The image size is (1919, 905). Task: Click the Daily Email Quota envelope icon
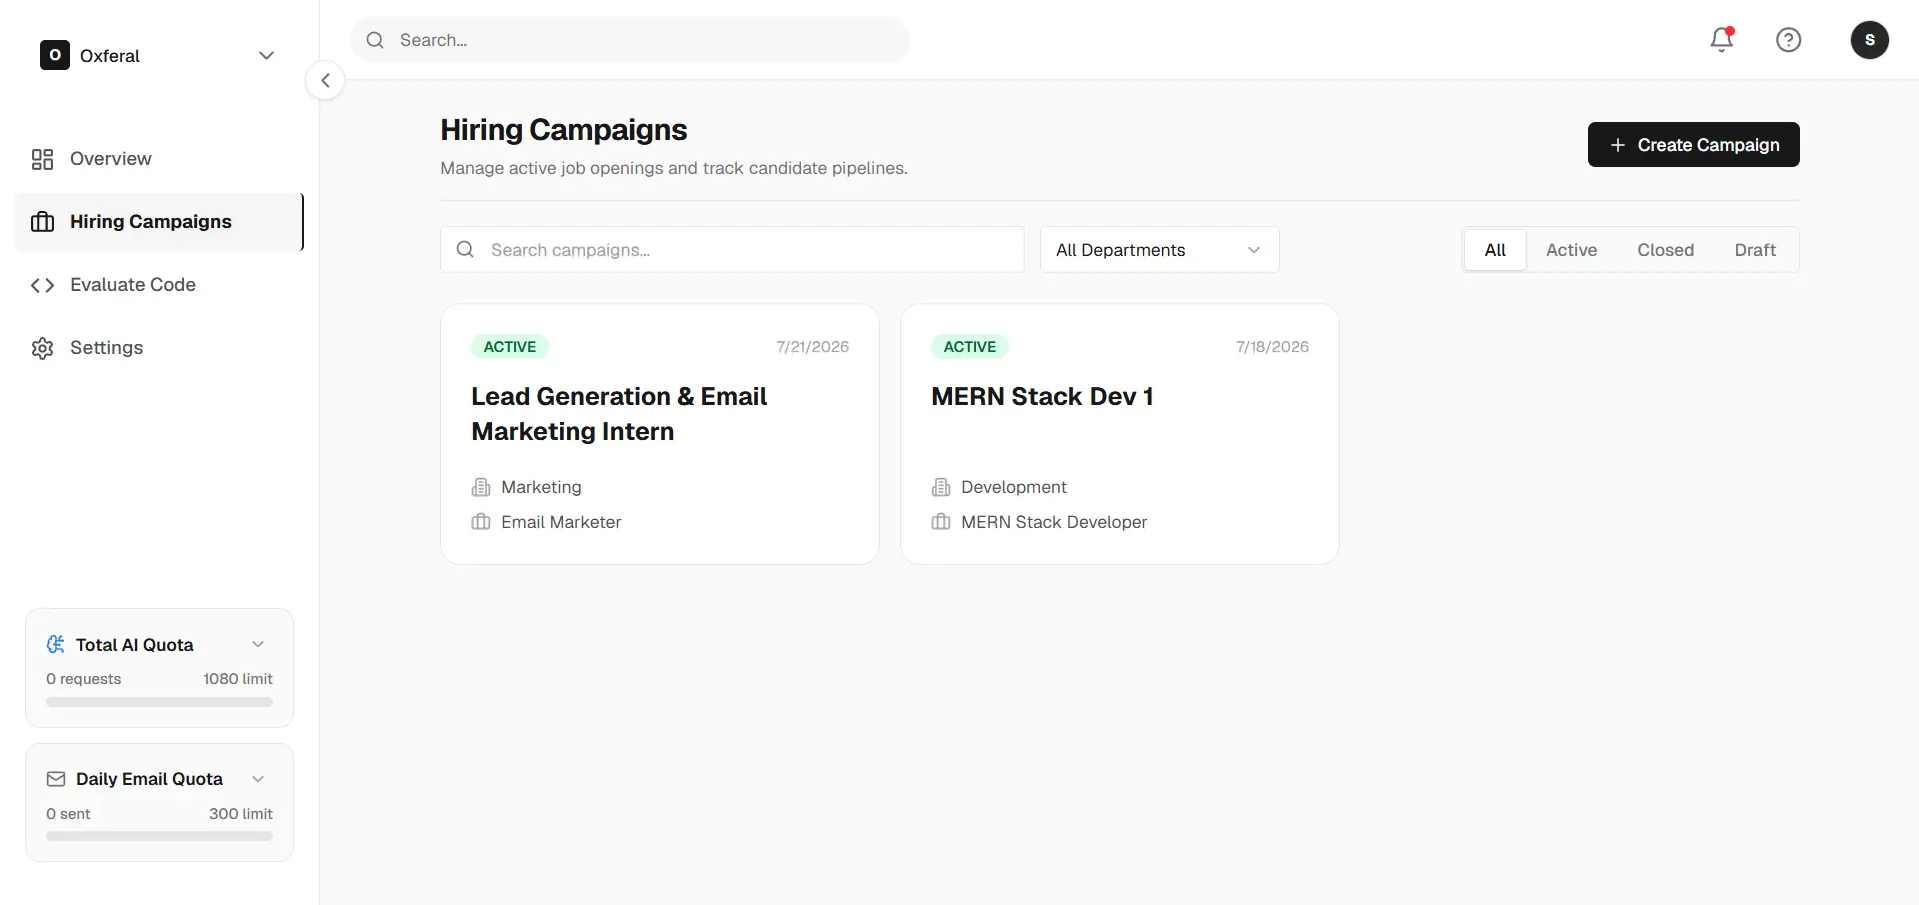pyautogui.click(x=56, y=779)
